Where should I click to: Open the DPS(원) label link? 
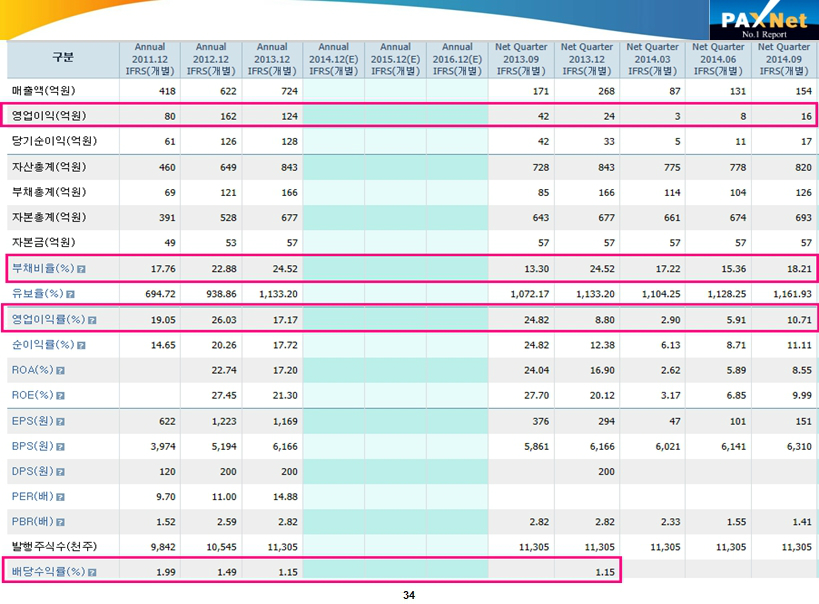(31, 472)
